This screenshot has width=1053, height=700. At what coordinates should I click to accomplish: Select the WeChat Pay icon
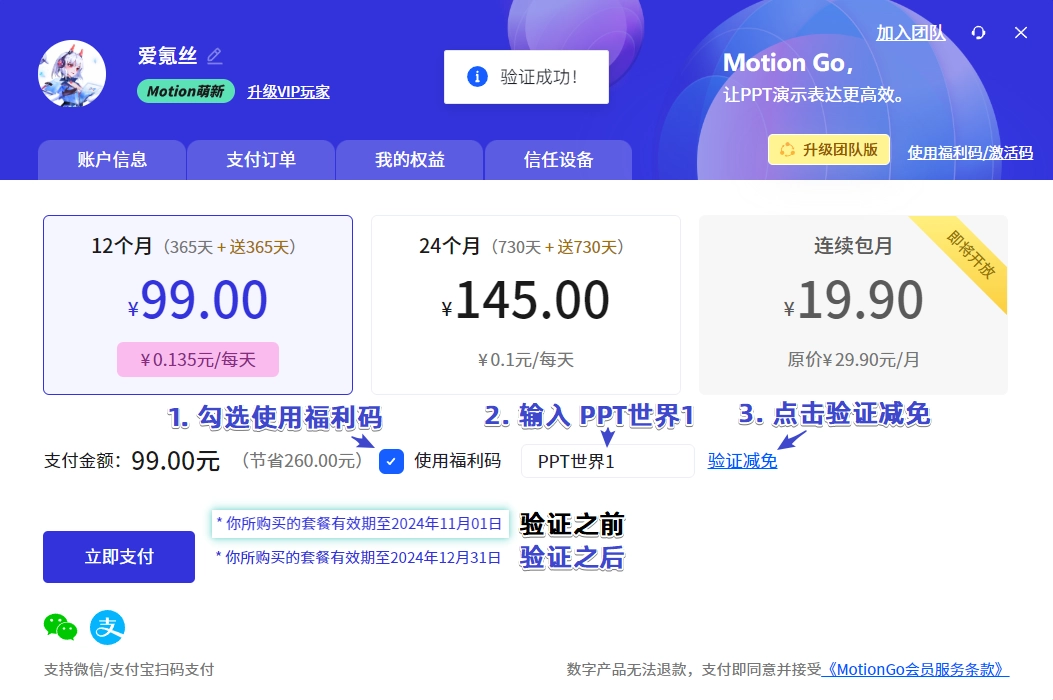(x=62, y=628)
